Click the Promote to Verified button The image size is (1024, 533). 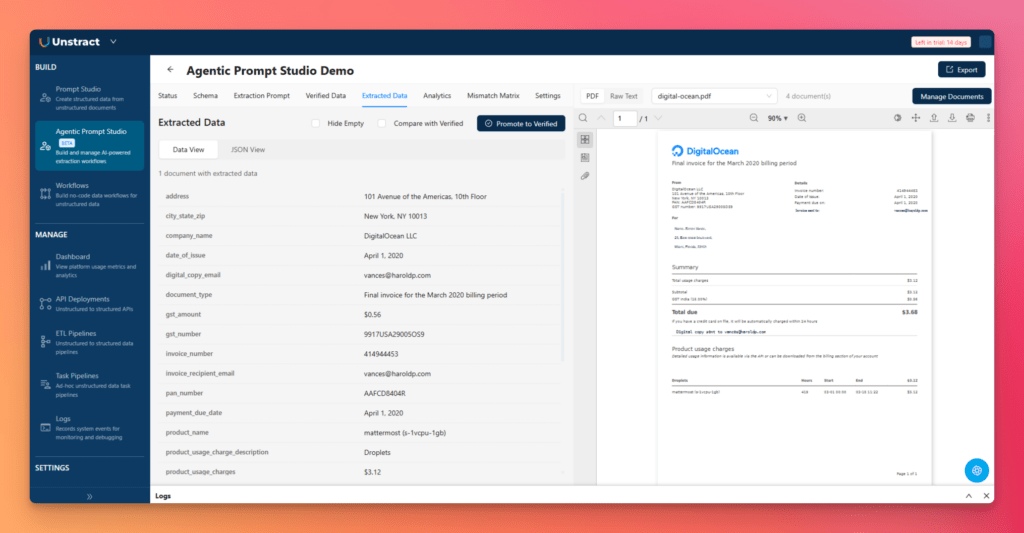click(x=521, y=123)
